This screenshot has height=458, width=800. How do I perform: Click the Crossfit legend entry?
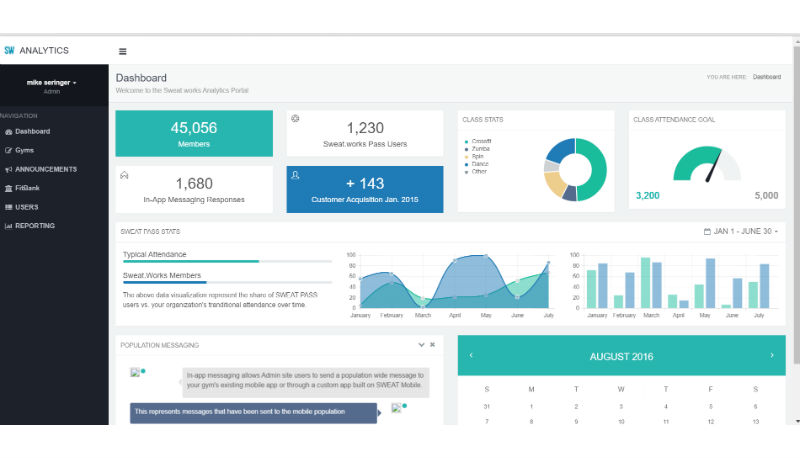(478, 141)
